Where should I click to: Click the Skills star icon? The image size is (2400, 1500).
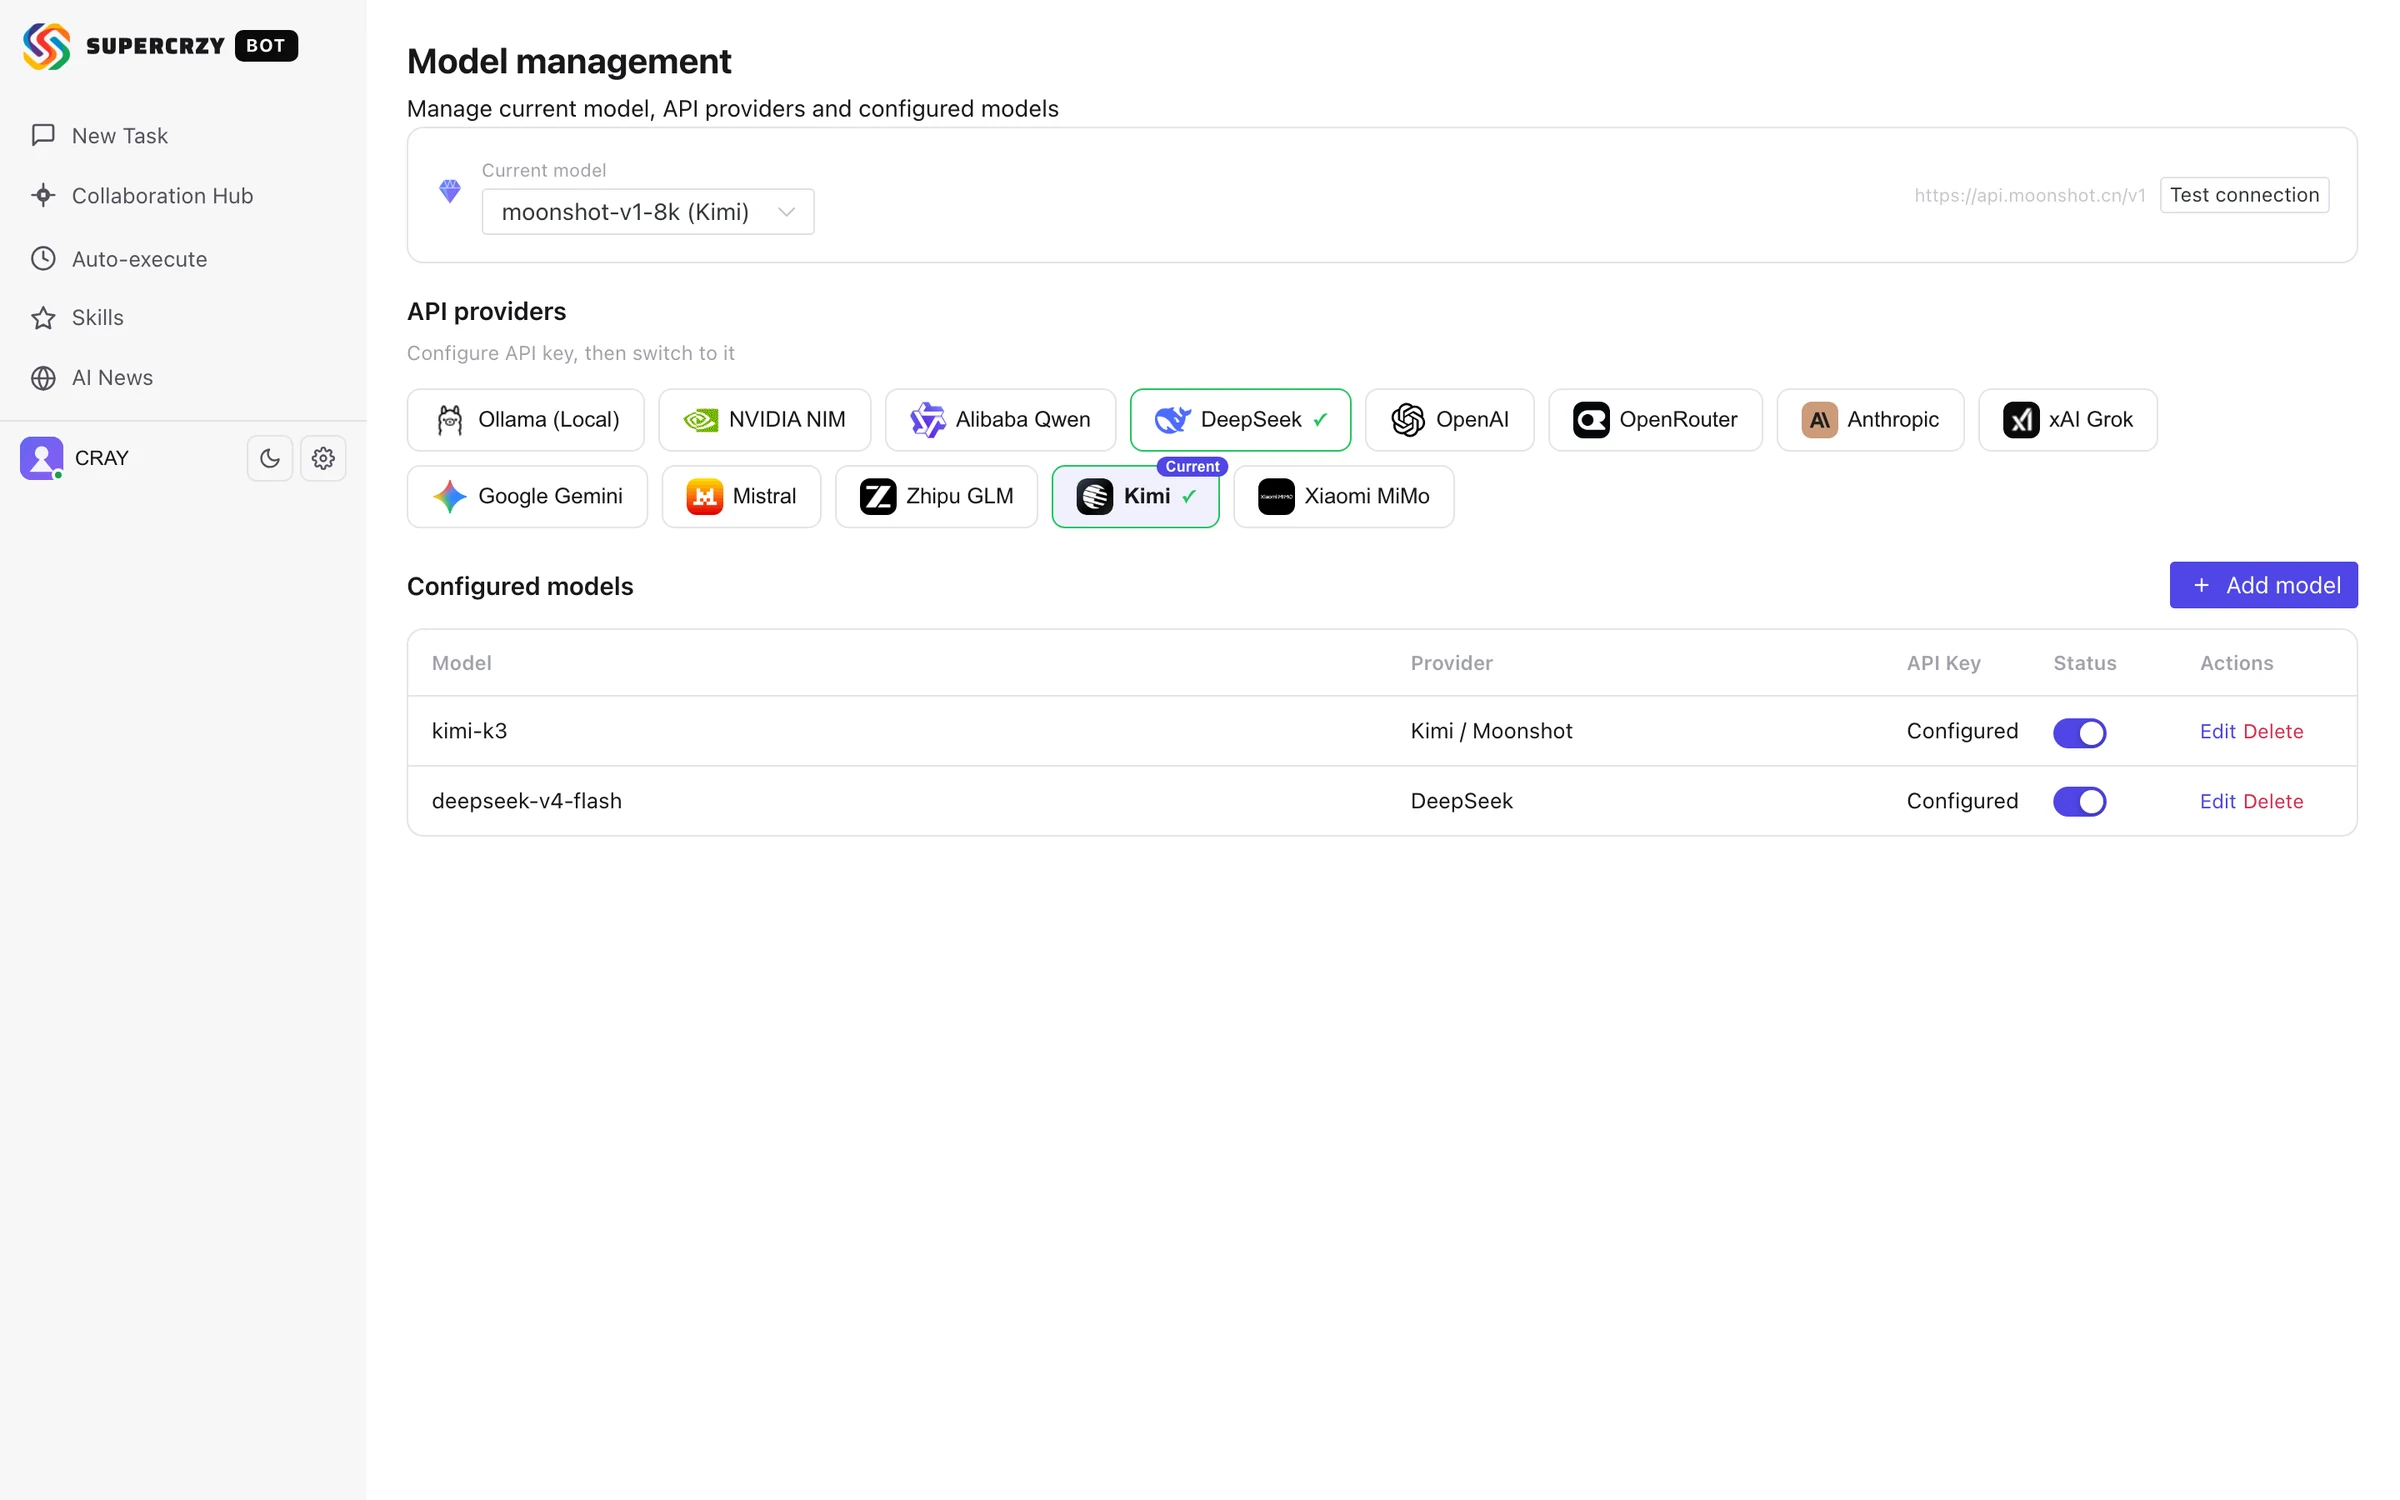click(43, 318)
